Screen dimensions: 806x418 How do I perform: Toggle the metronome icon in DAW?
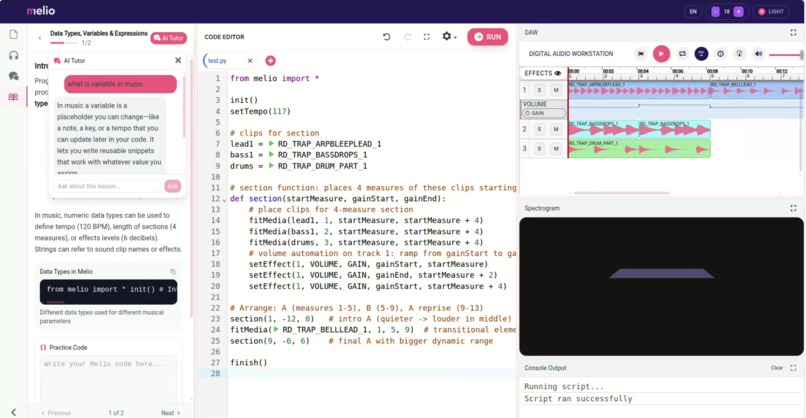(x=721, y=53)
